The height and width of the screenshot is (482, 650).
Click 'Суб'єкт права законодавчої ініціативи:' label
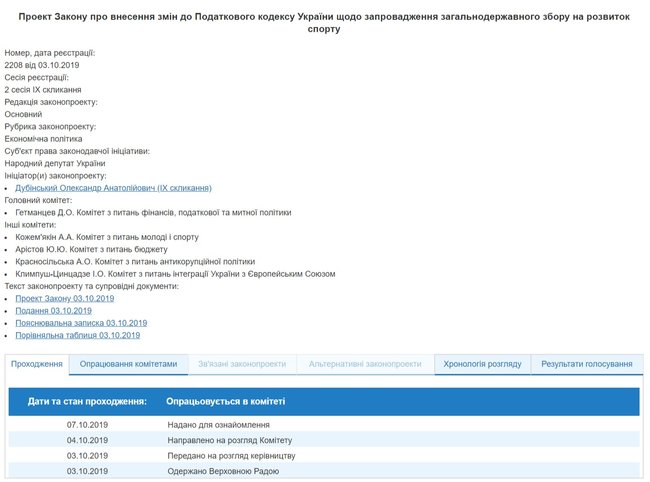coord(77,151)
